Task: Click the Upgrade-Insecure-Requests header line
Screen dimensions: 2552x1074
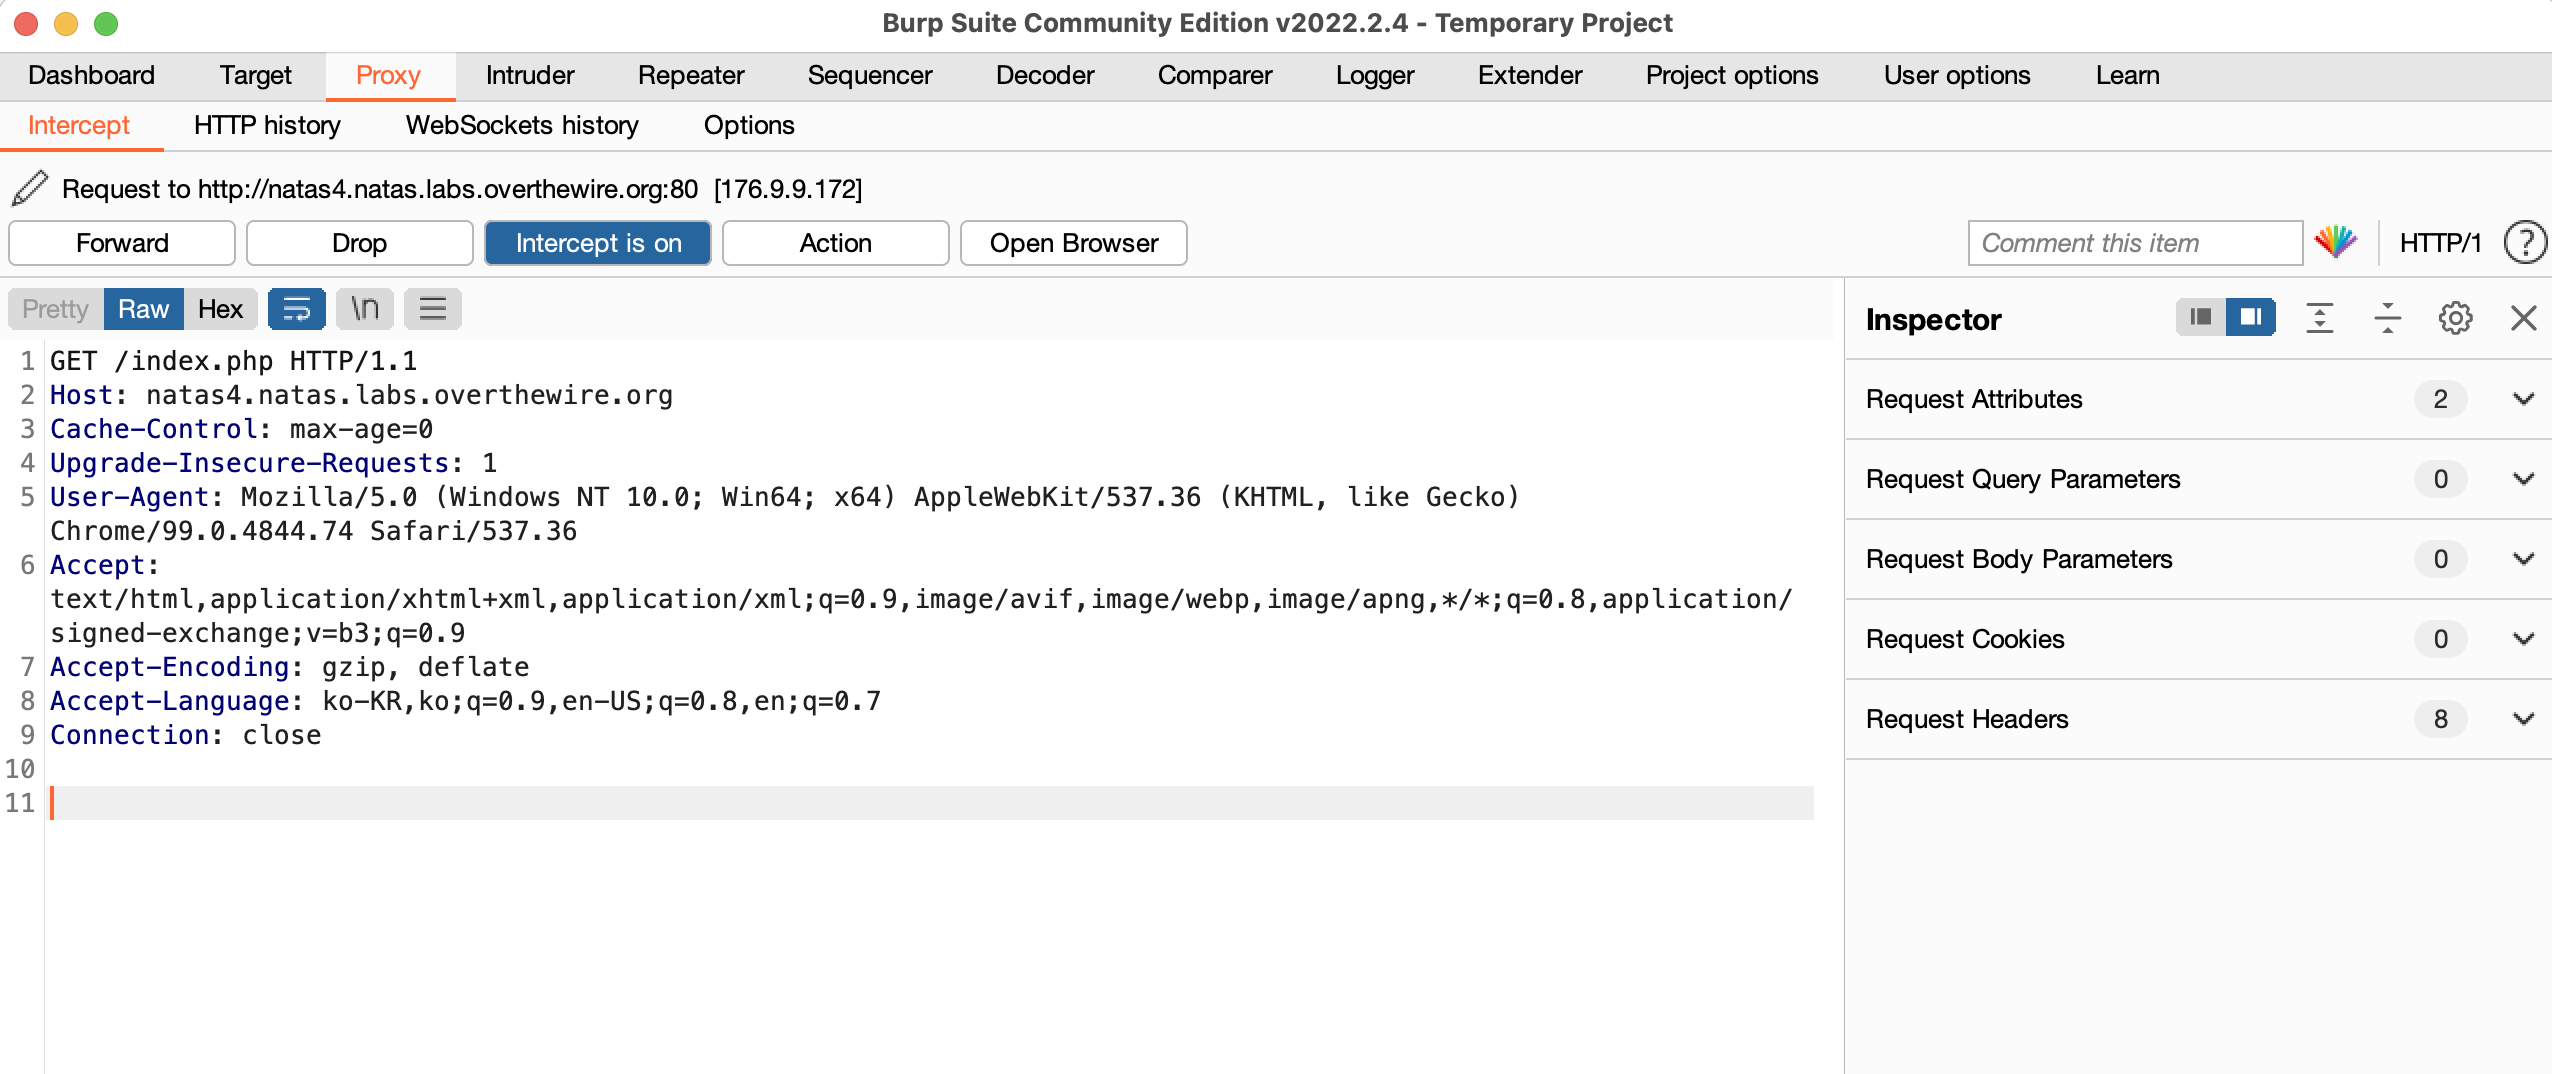Action: coord(274,463)
